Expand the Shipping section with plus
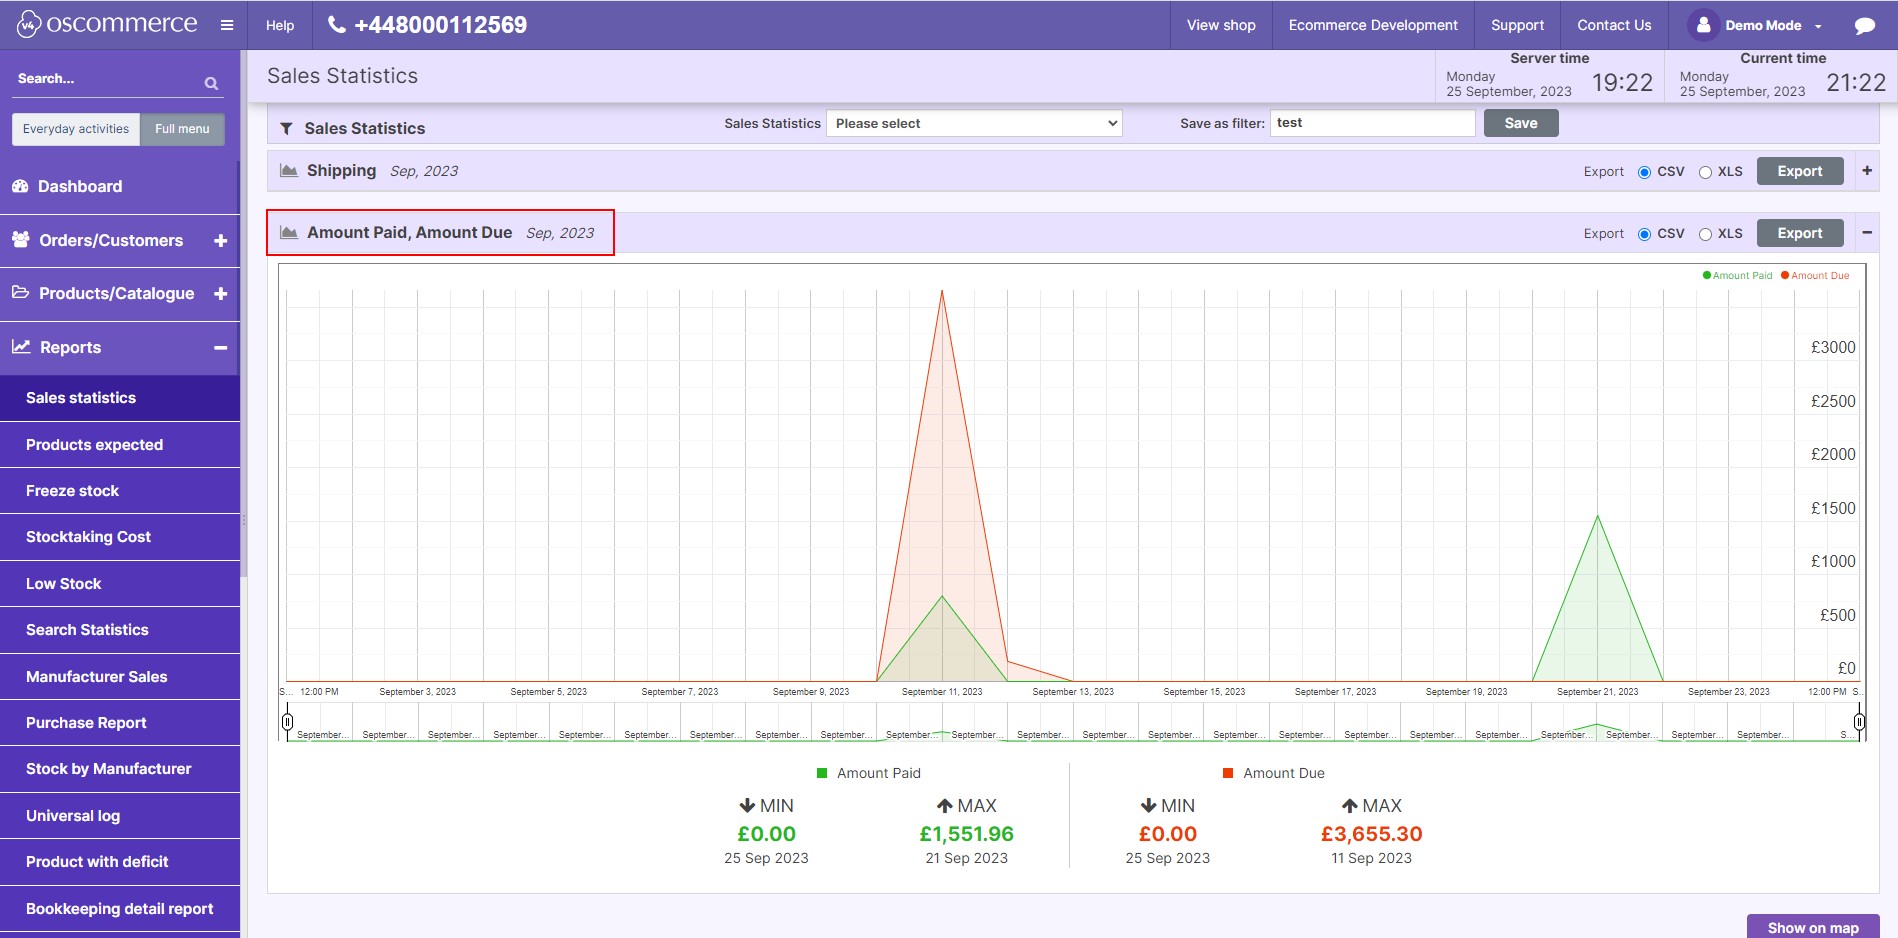The width and height of the screenshot is (1898, 938). [1867, 171]
